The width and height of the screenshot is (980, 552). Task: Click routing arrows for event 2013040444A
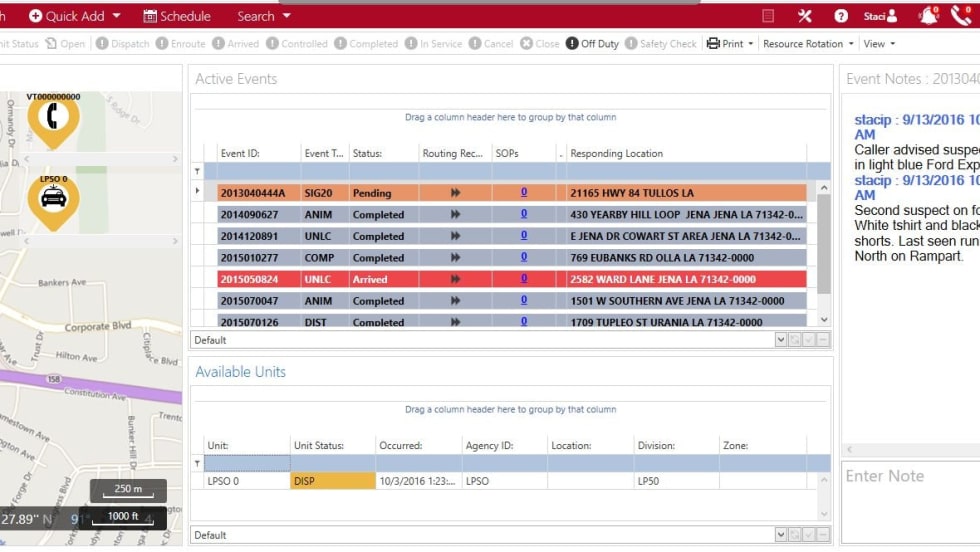[x=456, y=193]
